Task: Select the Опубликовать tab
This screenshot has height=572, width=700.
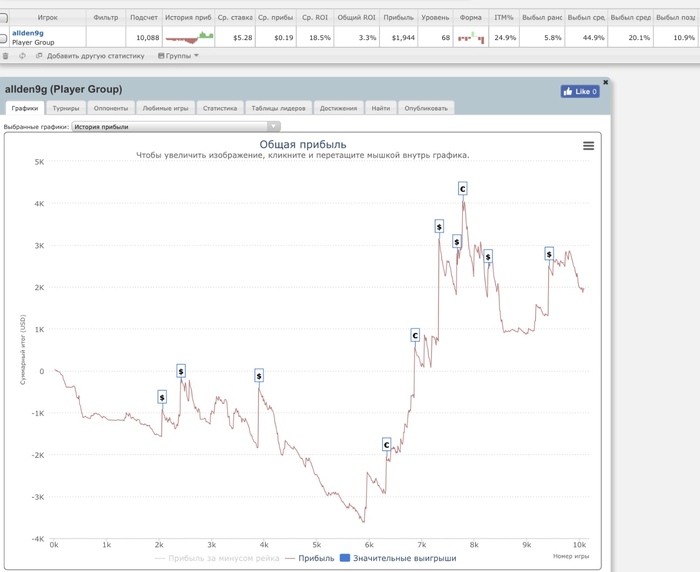Action: click(x=426, y=108)
